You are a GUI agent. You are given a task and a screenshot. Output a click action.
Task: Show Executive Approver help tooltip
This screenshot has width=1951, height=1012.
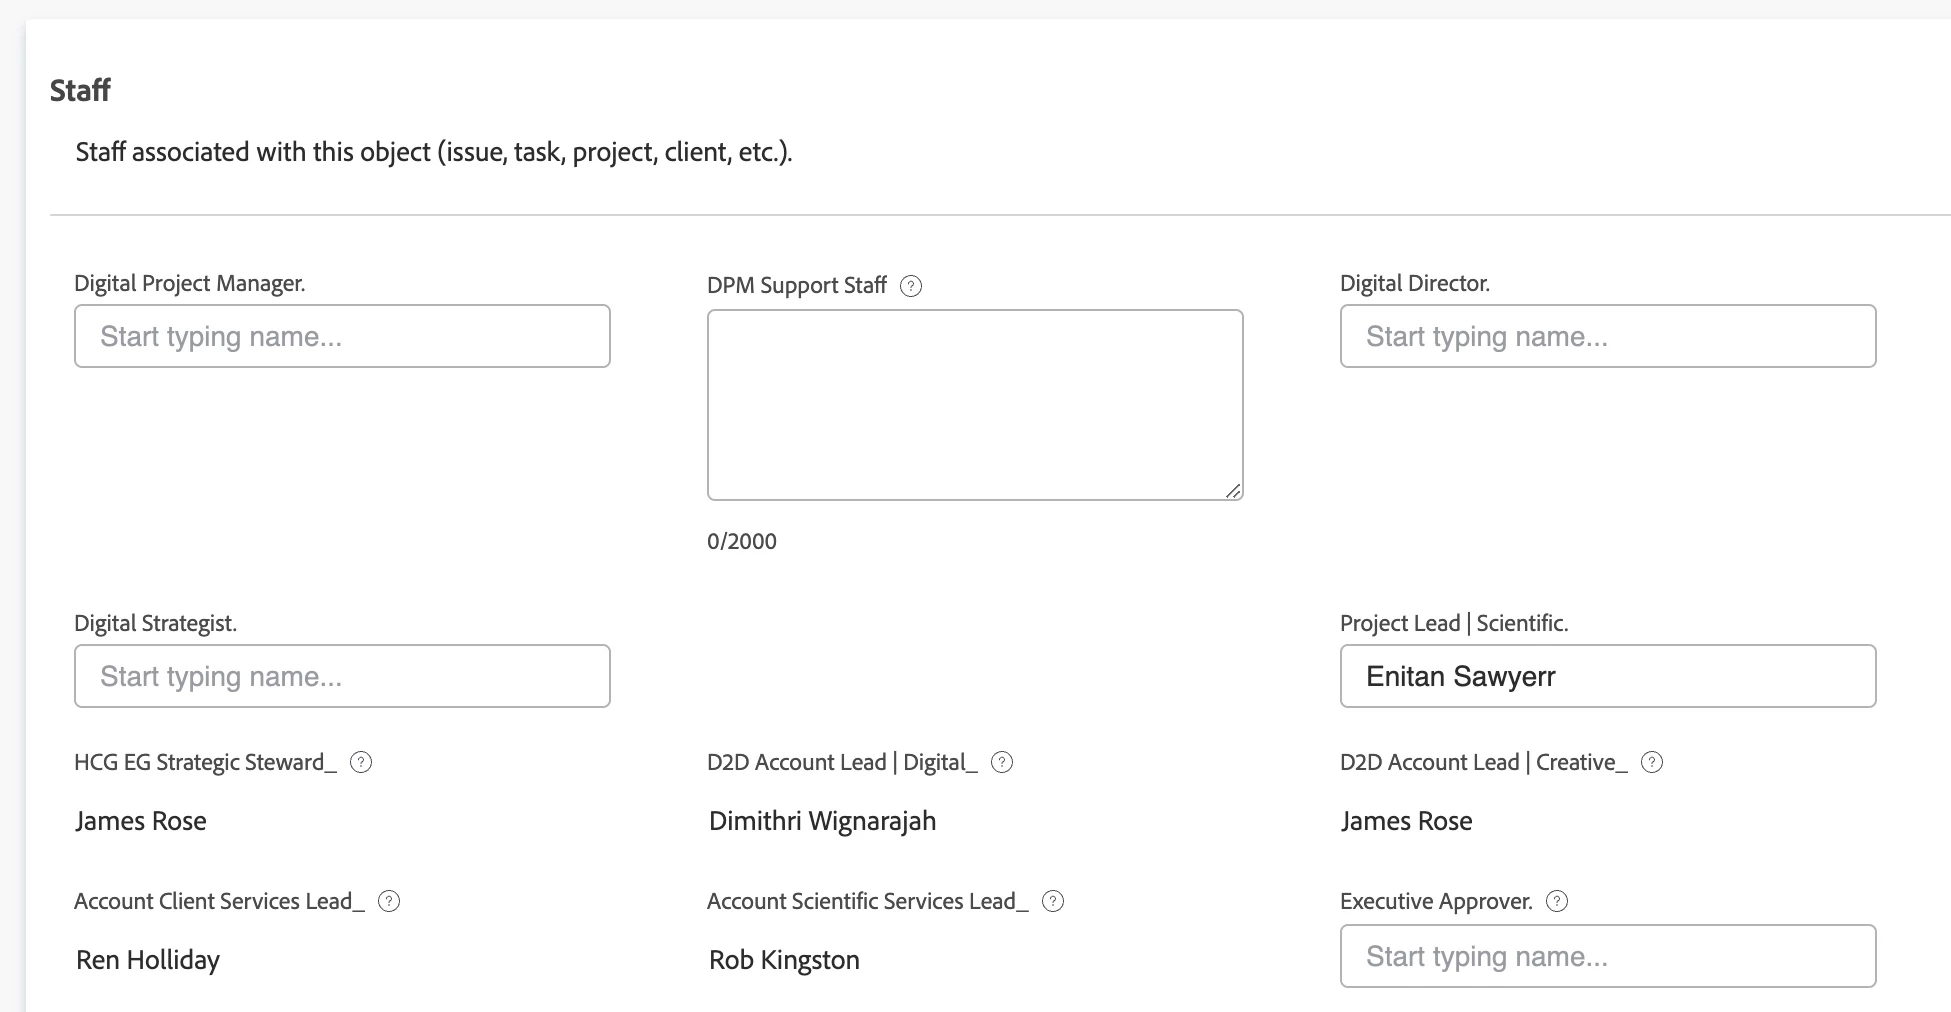[1556, 901]
